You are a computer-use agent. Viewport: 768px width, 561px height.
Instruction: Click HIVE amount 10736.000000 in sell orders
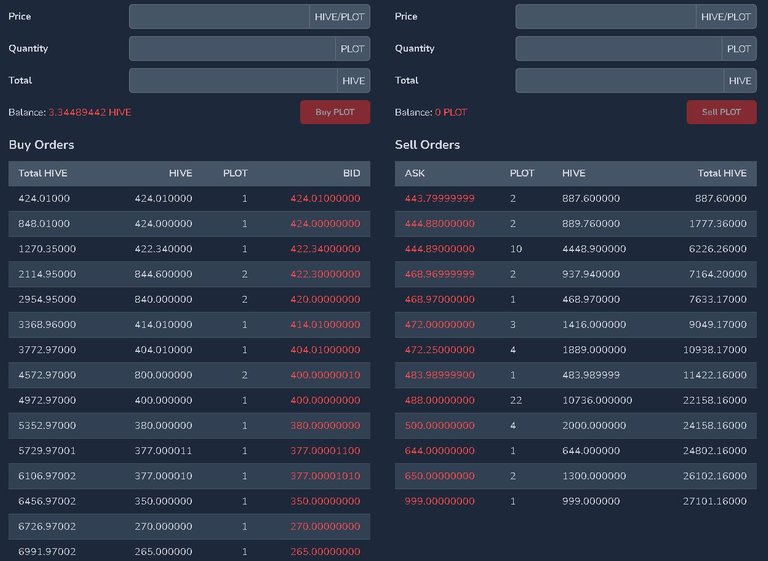(597, 400)
